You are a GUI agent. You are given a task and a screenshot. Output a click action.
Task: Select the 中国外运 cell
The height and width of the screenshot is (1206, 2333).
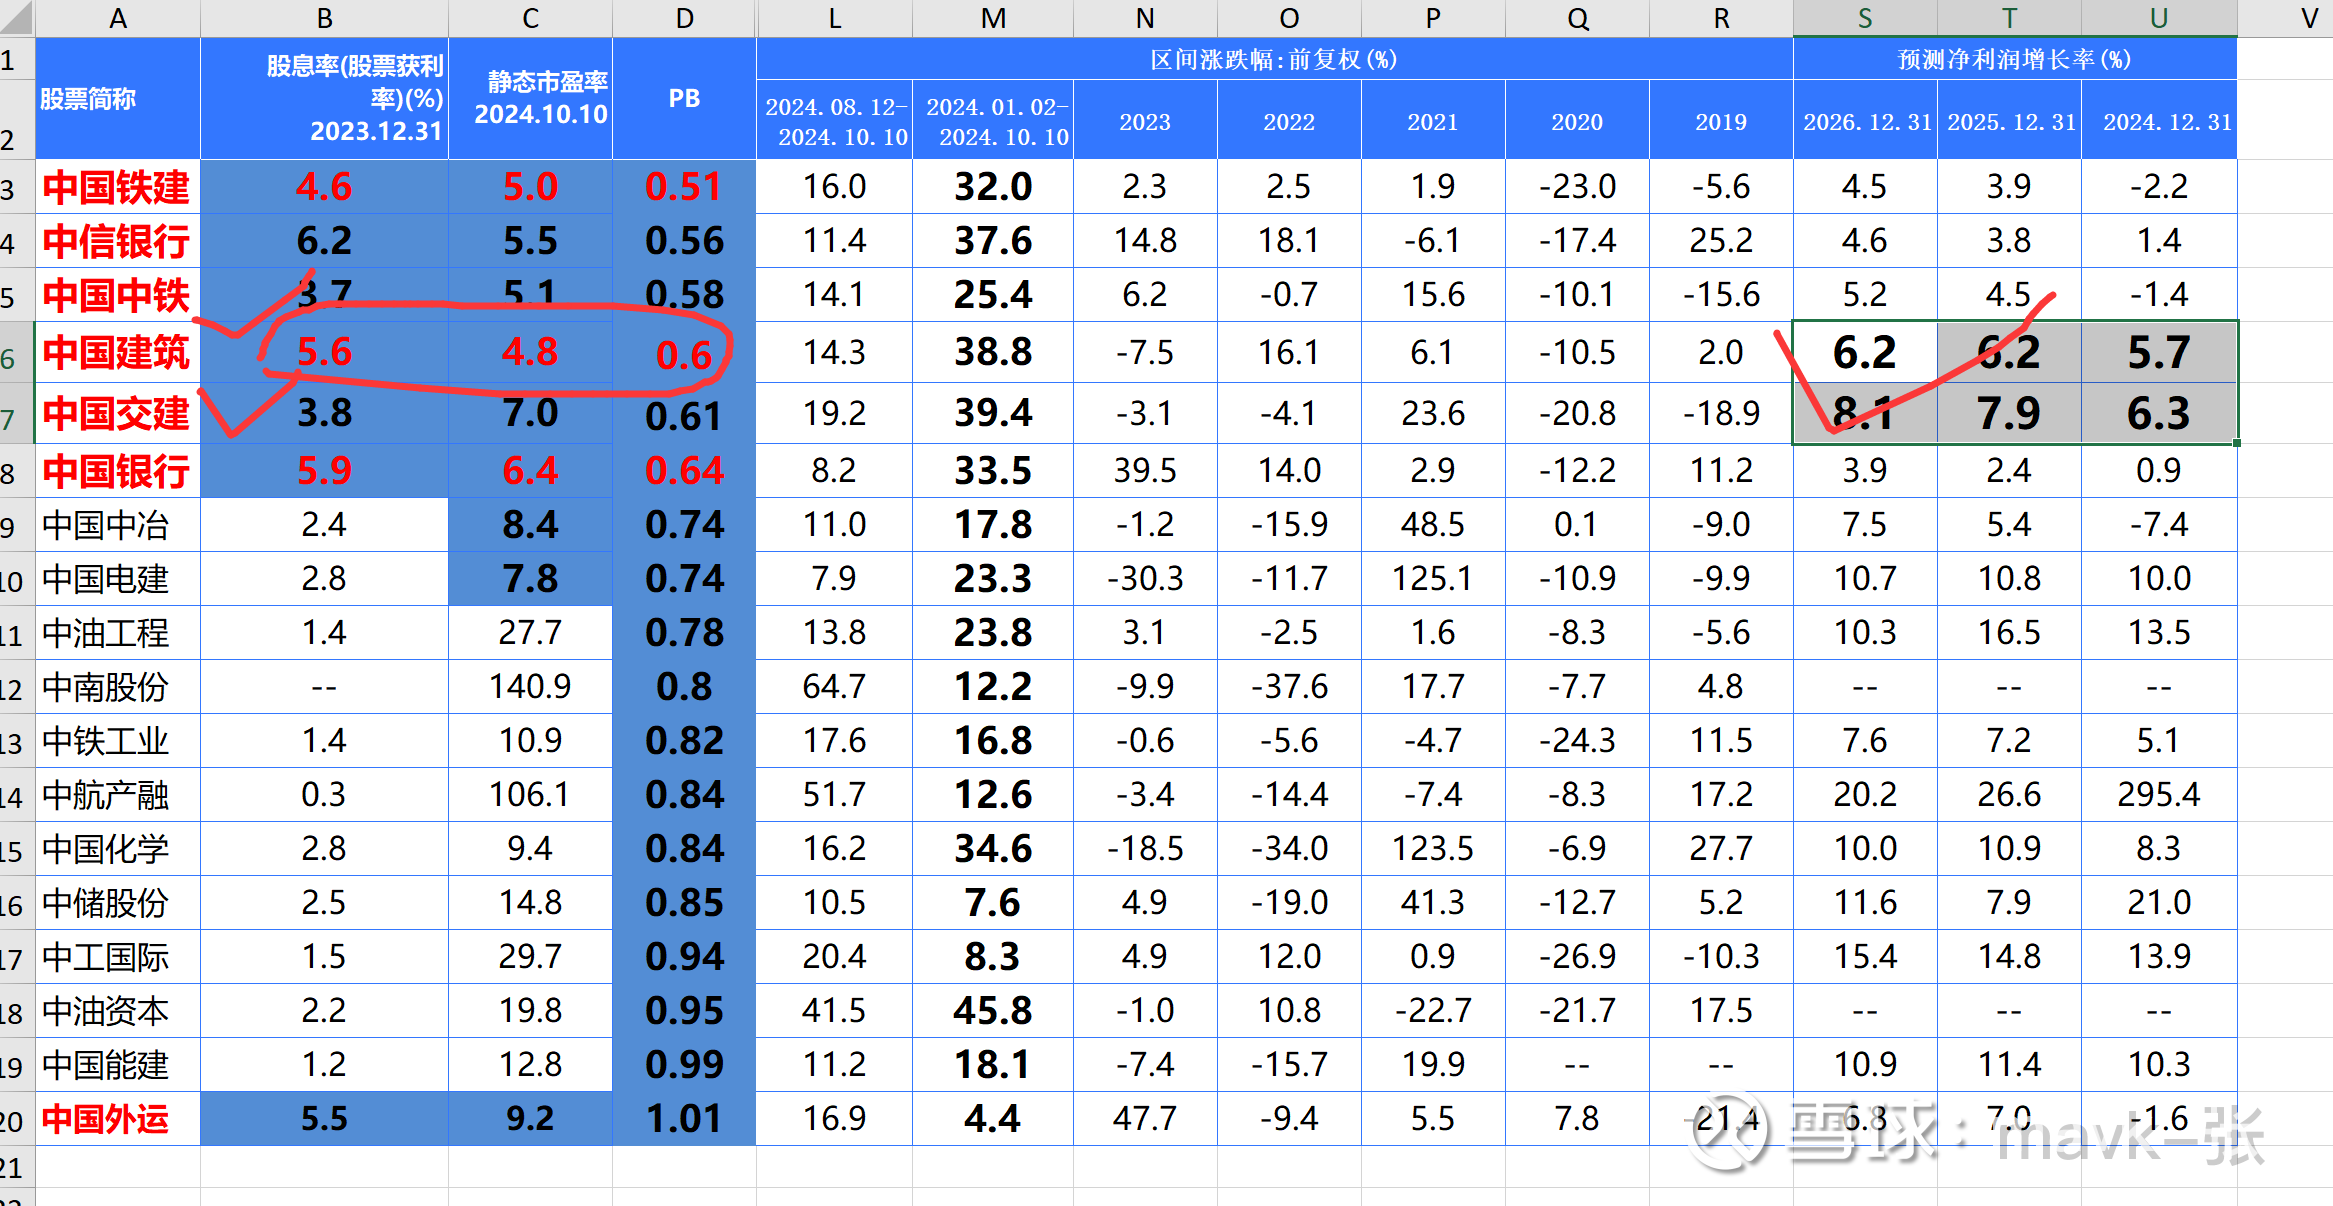[x=118, y=1119]
